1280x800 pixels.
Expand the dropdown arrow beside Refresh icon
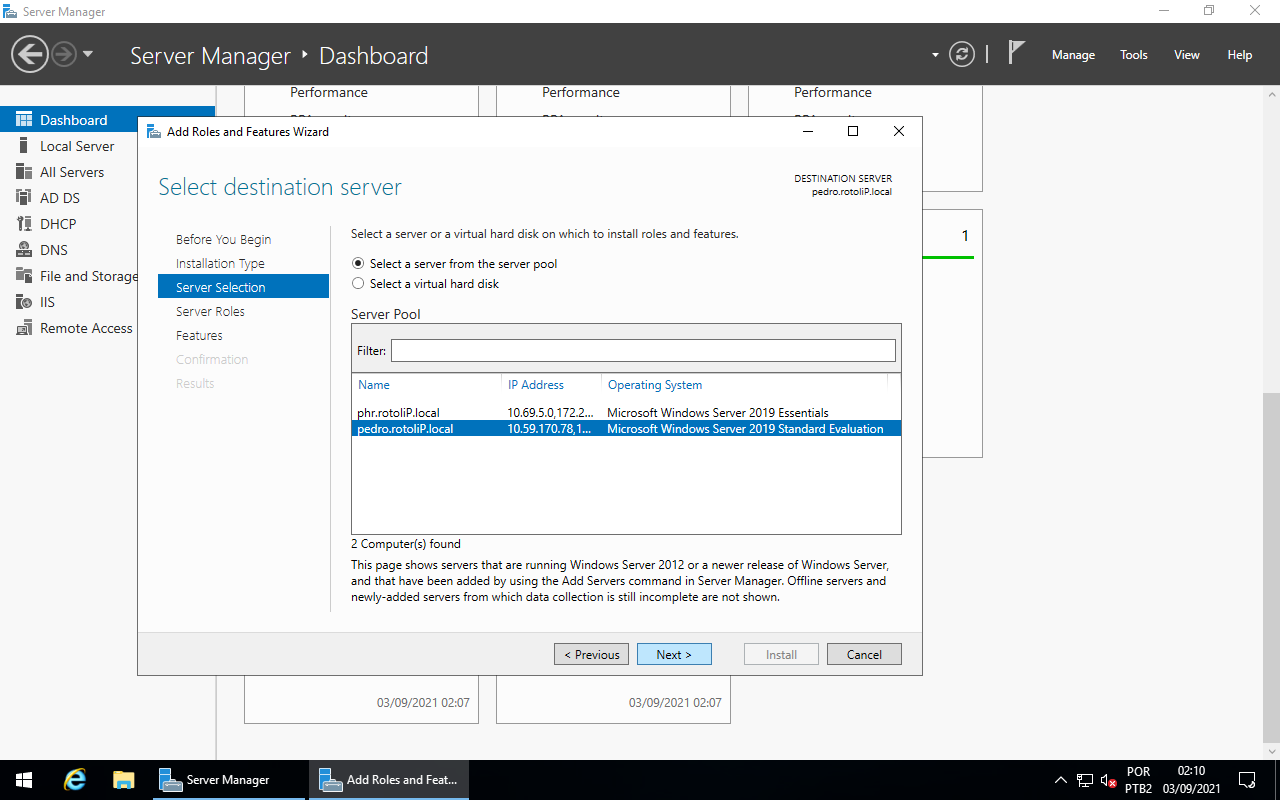pyautogui.click(x=935, y=55)
